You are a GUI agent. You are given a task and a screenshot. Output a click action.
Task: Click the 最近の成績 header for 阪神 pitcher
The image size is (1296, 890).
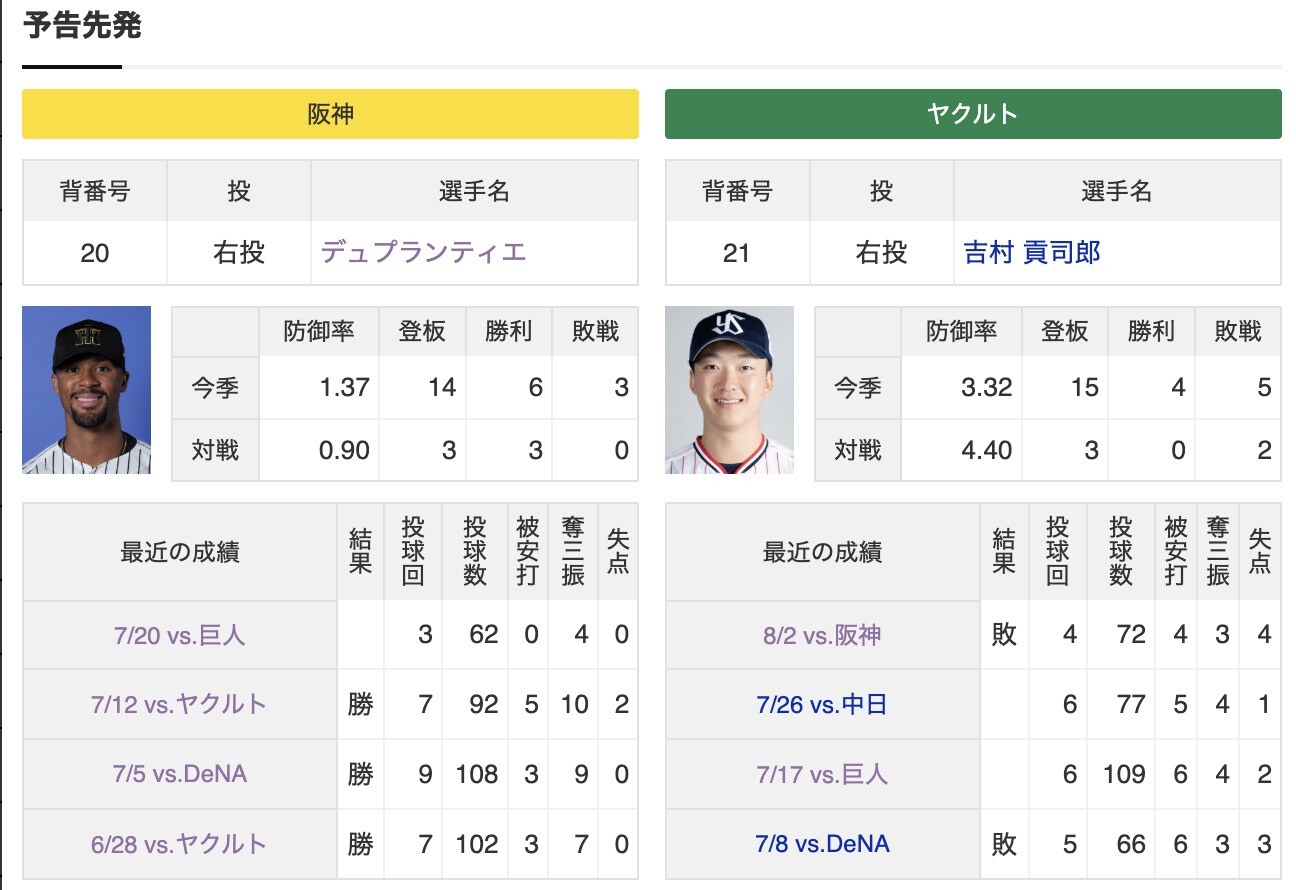point(178,551)
